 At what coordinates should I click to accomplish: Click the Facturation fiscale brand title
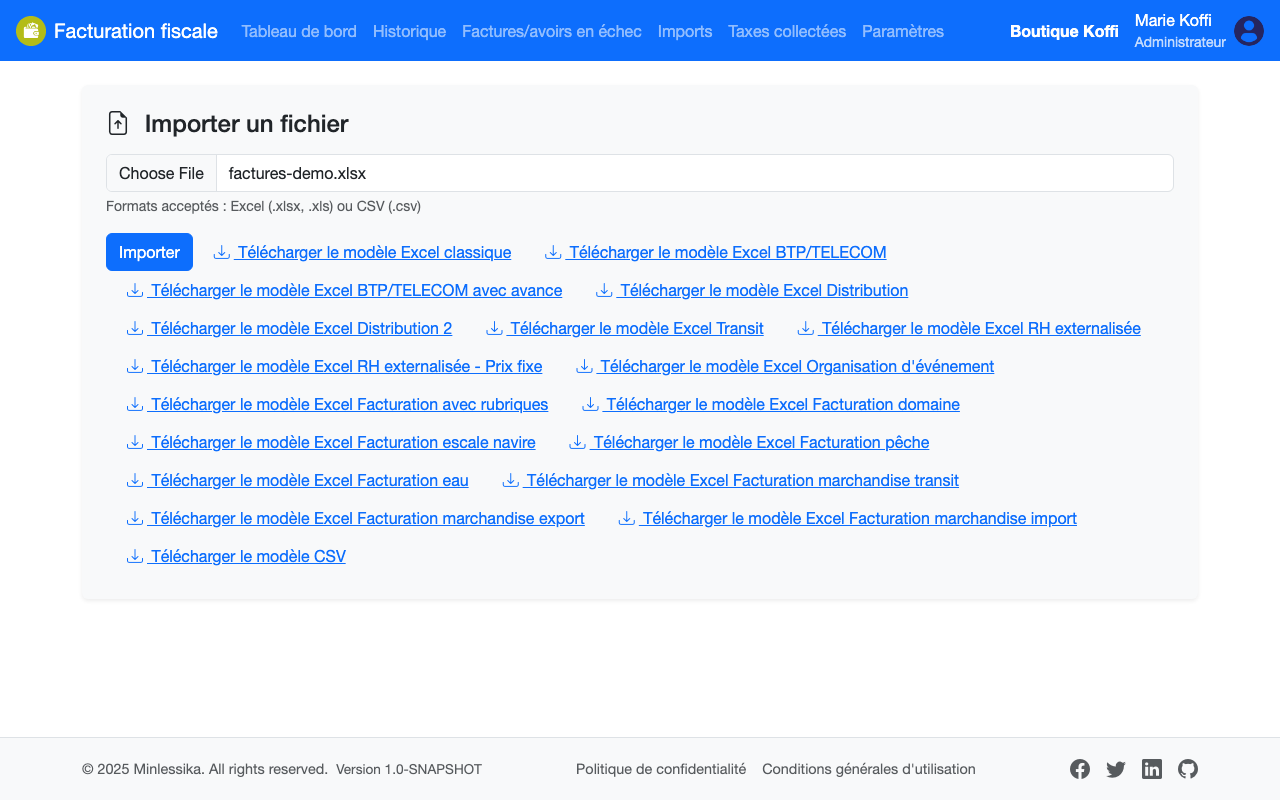pyautogui.click(x=136, y=31)
